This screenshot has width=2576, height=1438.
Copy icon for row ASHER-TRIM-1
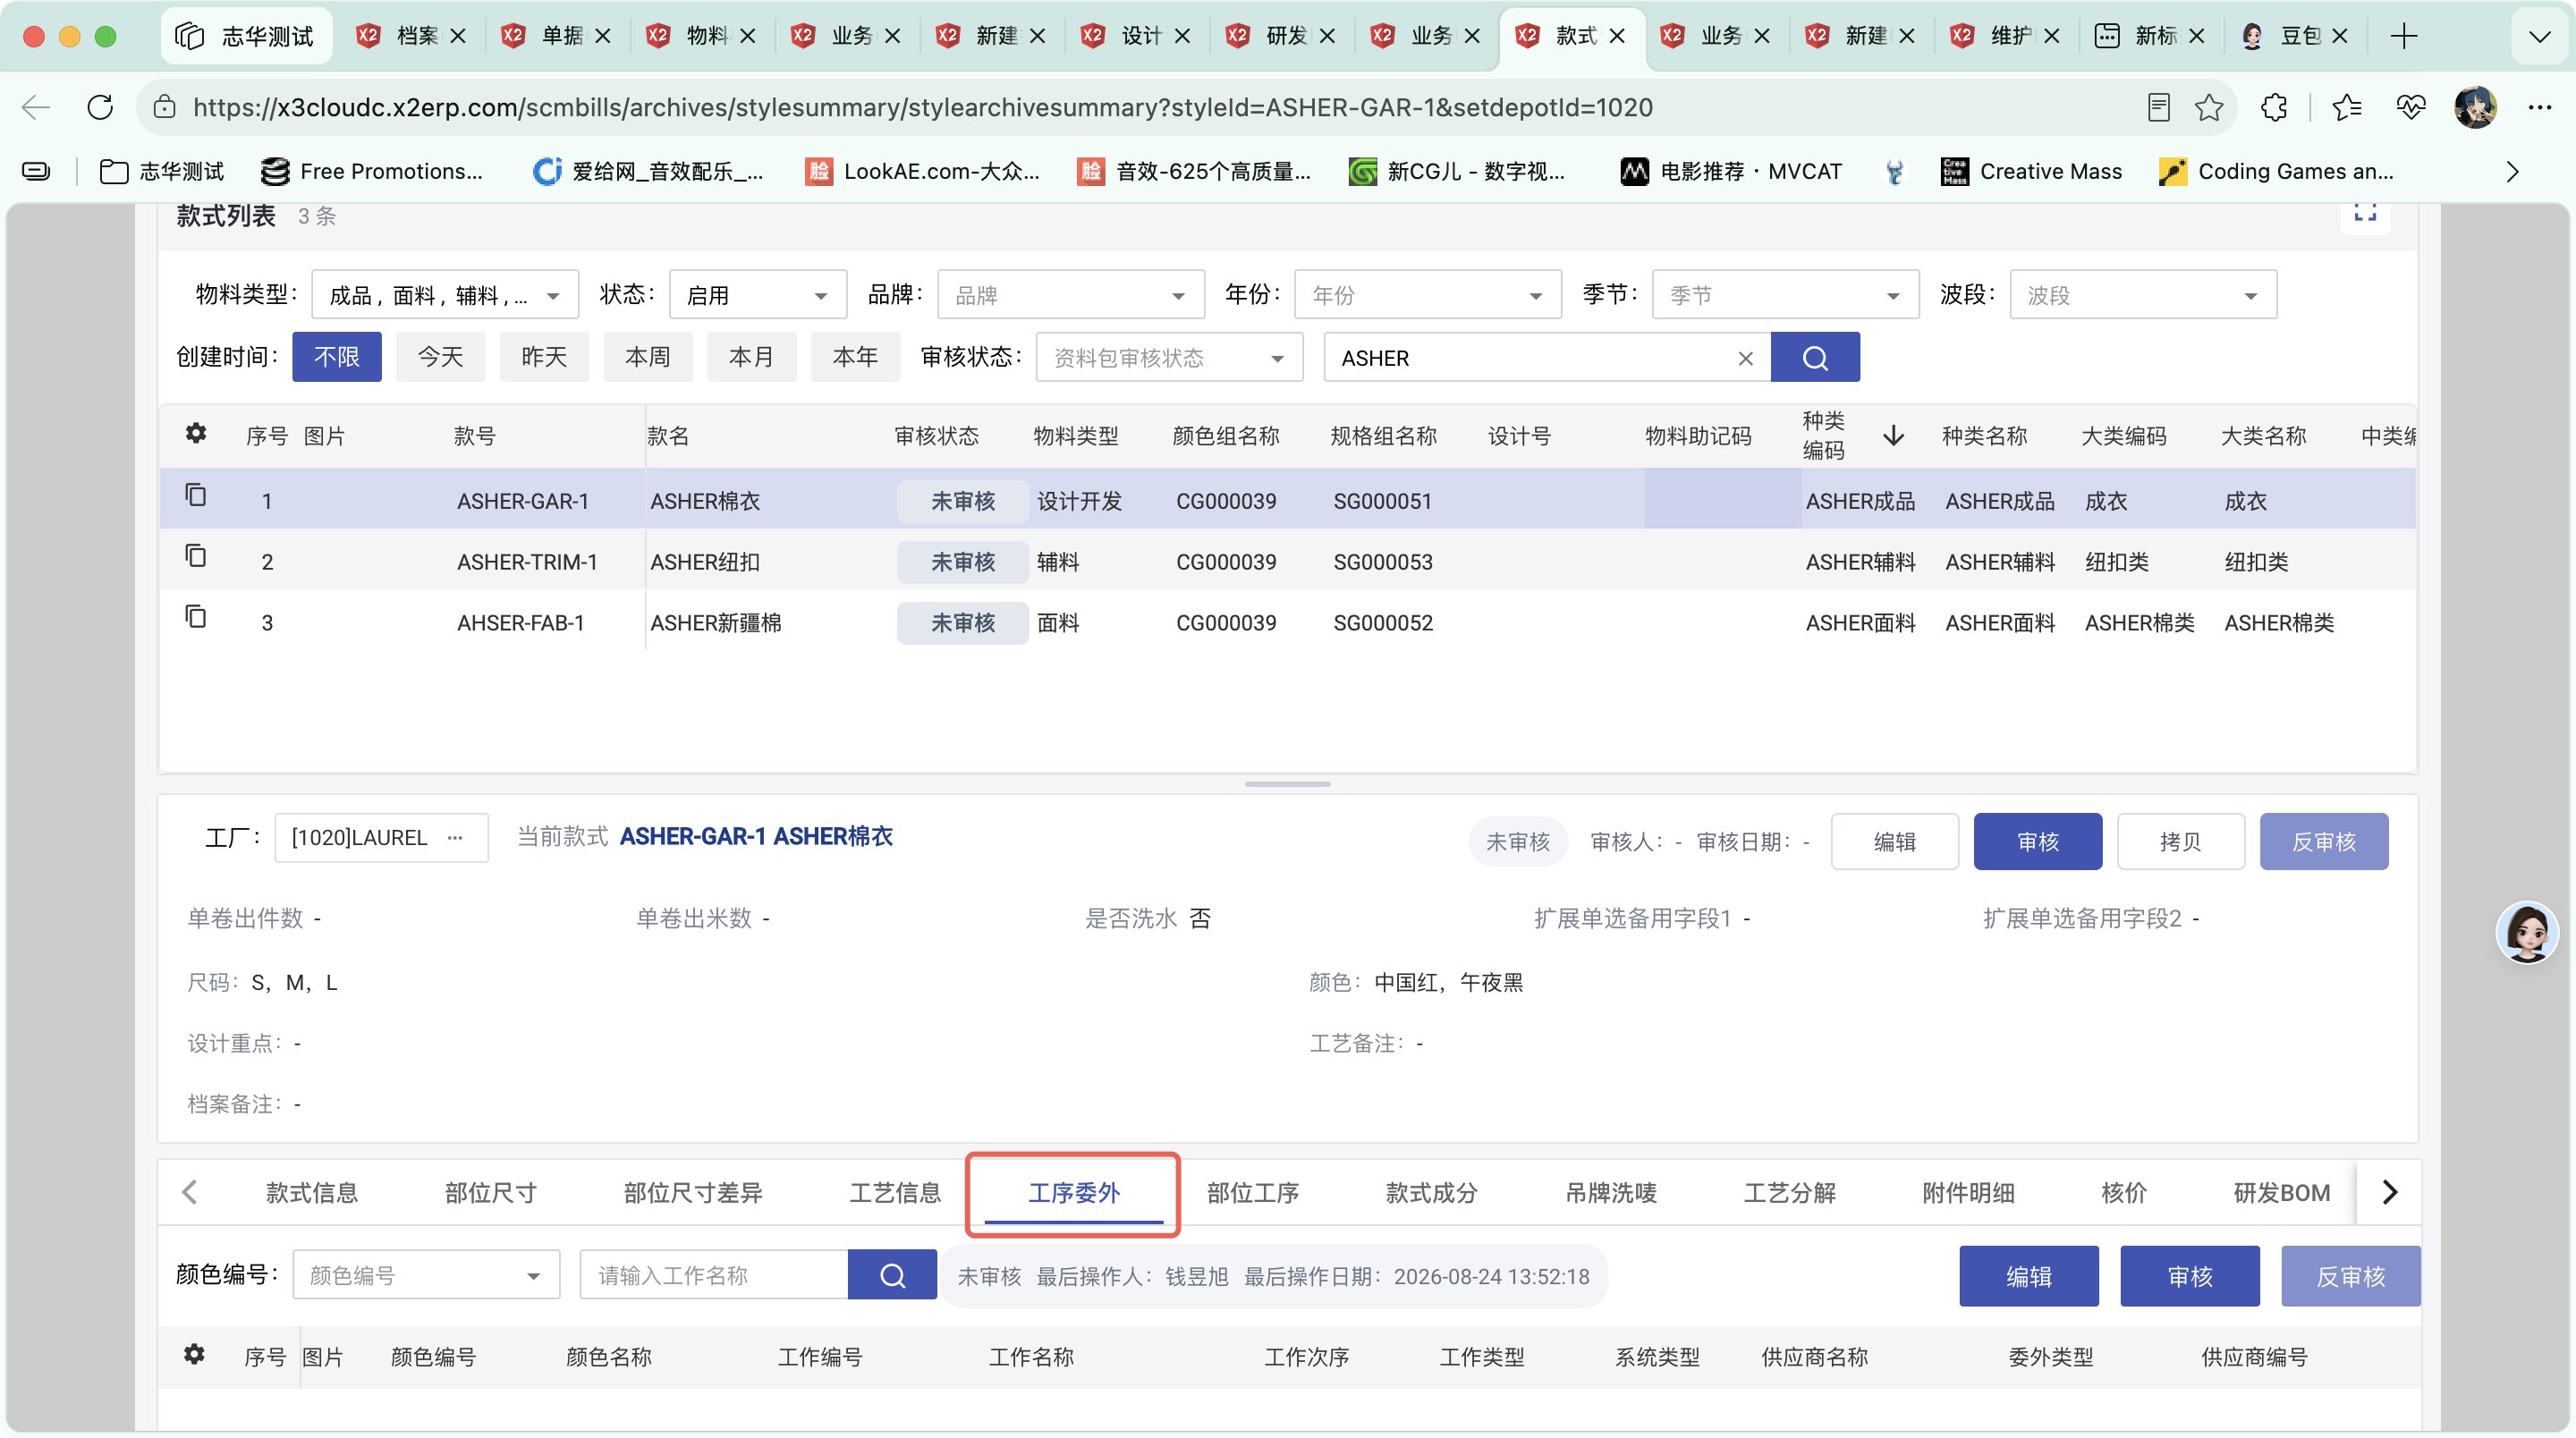click(x=196, y=556)
